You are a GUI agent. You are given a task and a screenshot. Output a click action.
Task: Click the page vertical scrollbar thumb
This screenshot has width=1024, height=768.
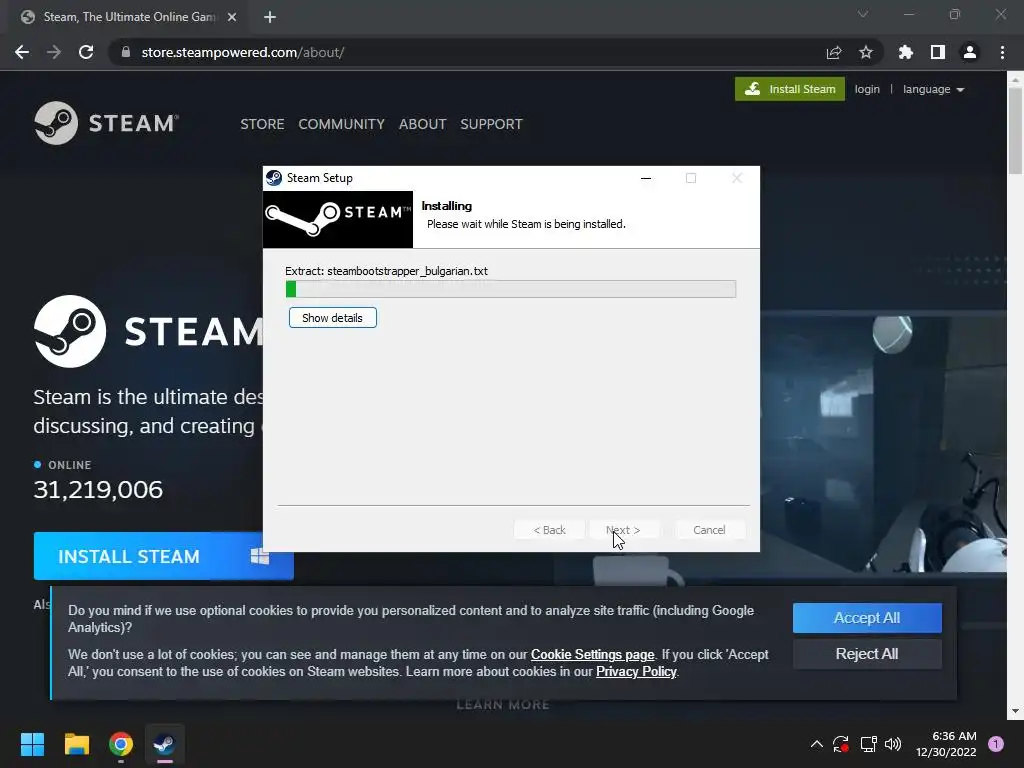(x=1015, y=129)
